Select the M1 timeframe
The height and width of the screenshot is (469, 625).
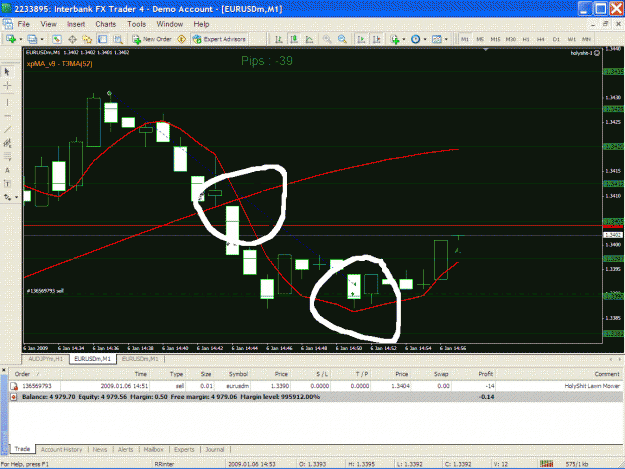465,39
